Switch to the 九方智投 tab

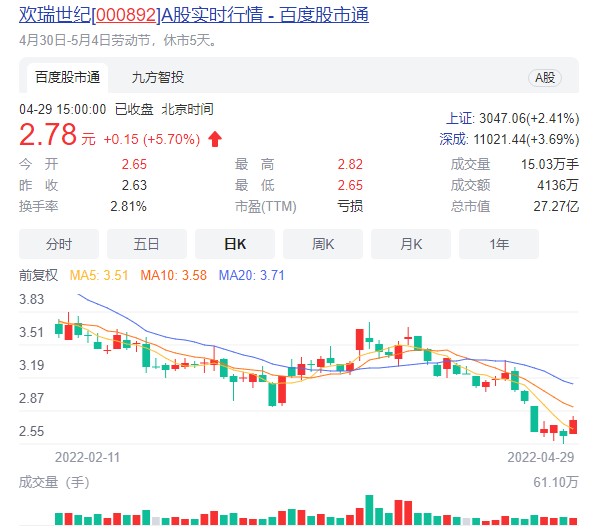tap(158, 78)
